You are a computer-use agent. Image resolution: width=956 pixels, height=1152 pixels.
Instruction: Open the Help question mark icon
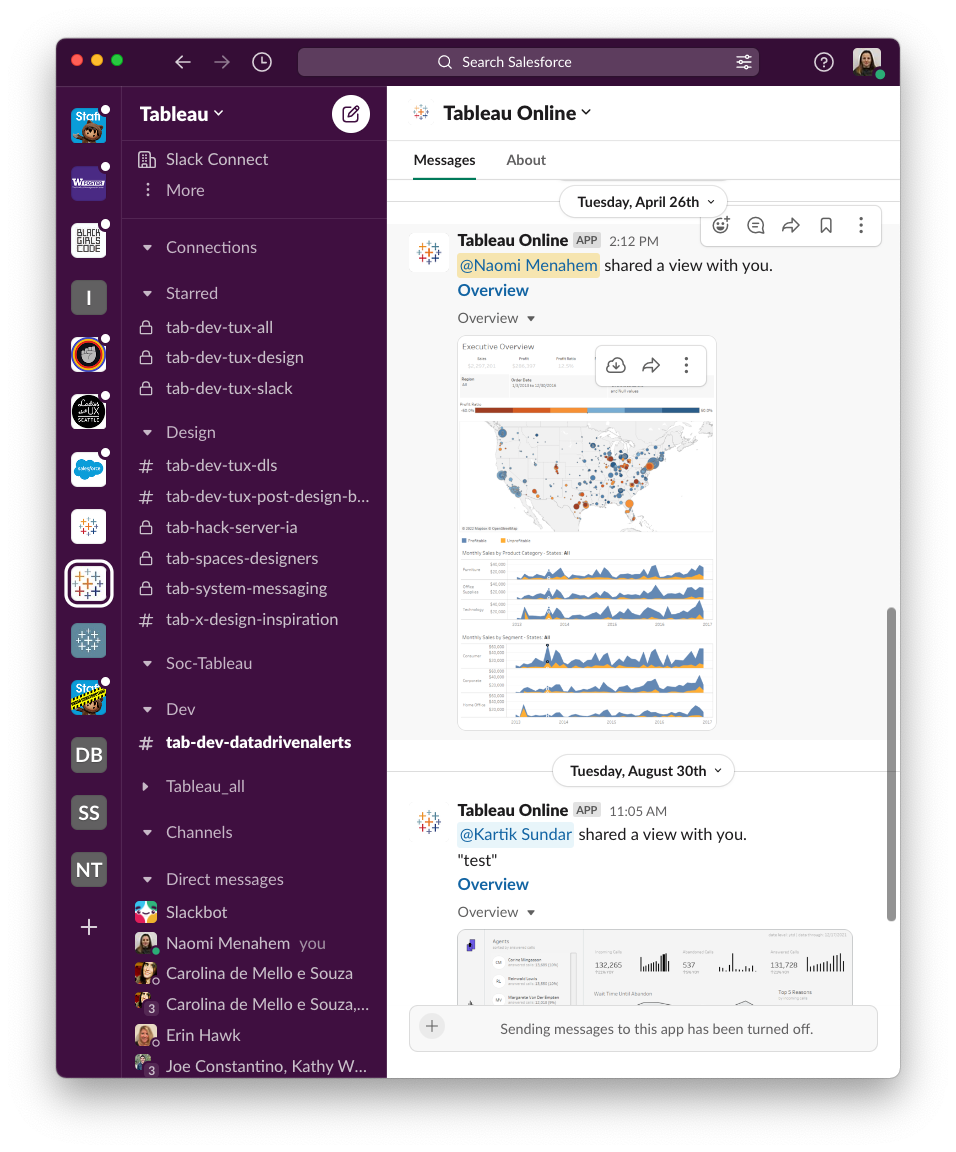click(x=824, y=62)
